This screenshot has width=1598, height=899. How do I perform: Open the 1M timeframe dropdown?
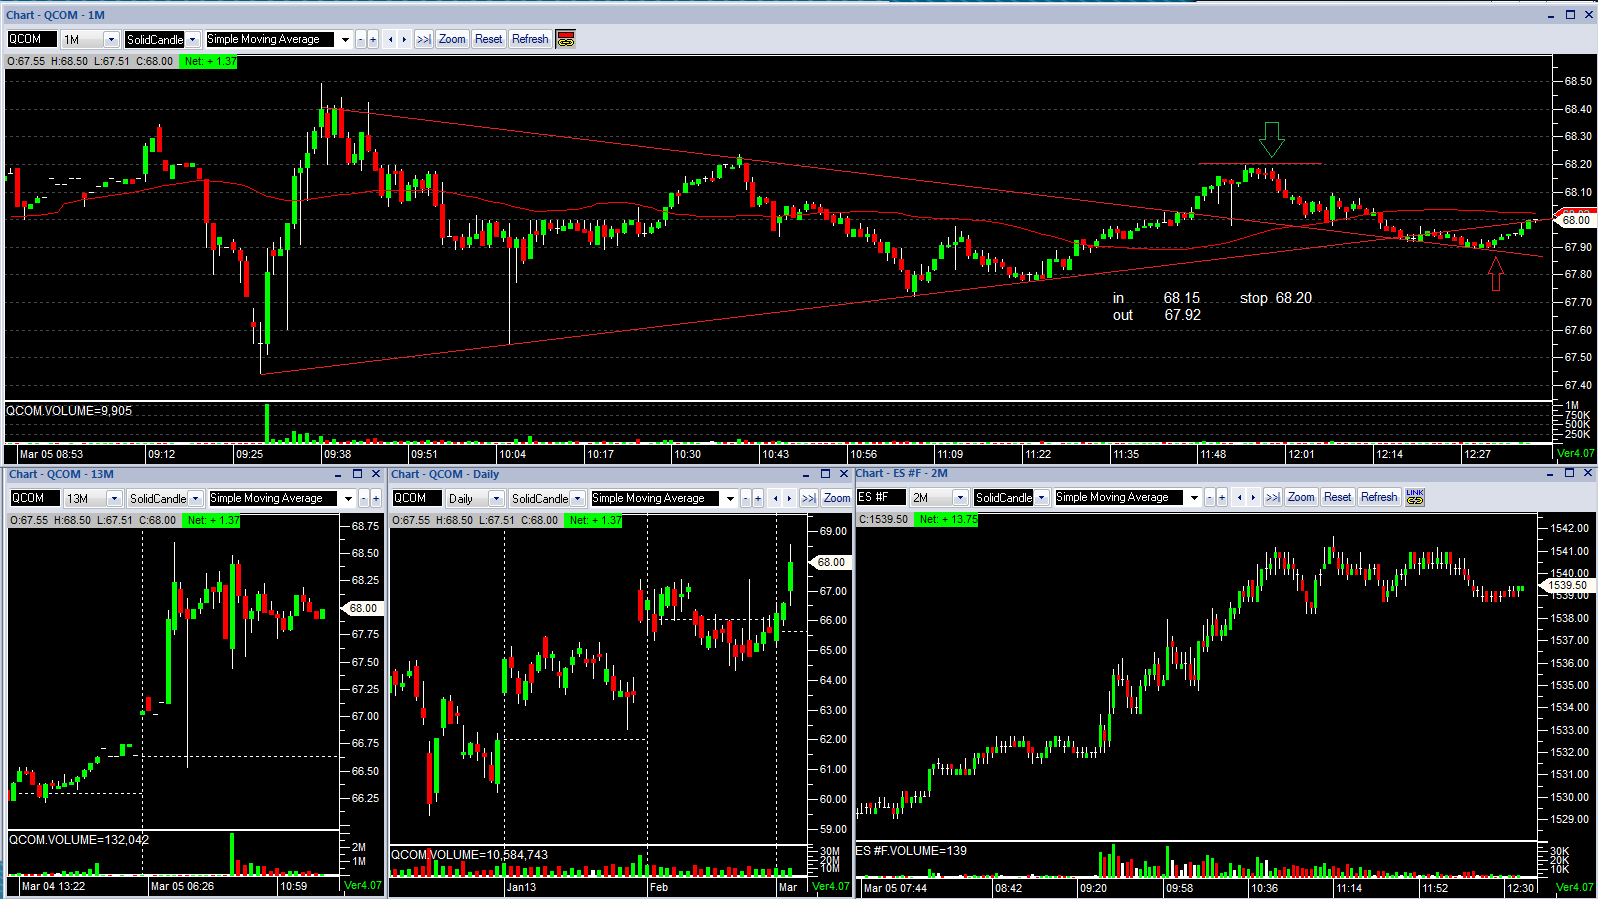tap(111, 39)
